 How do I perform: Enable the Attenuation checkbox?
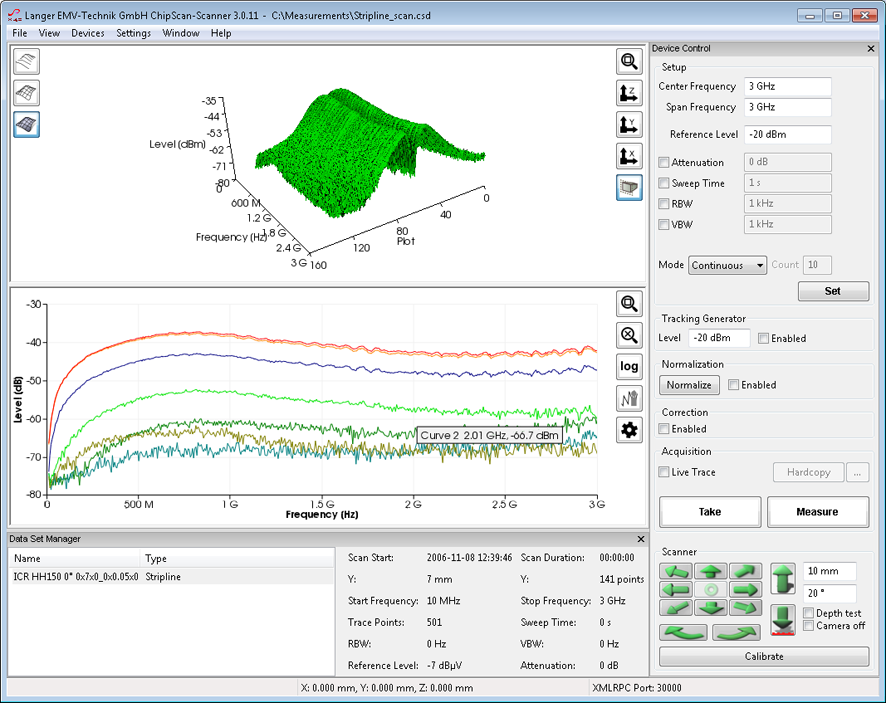coord(665,162)
